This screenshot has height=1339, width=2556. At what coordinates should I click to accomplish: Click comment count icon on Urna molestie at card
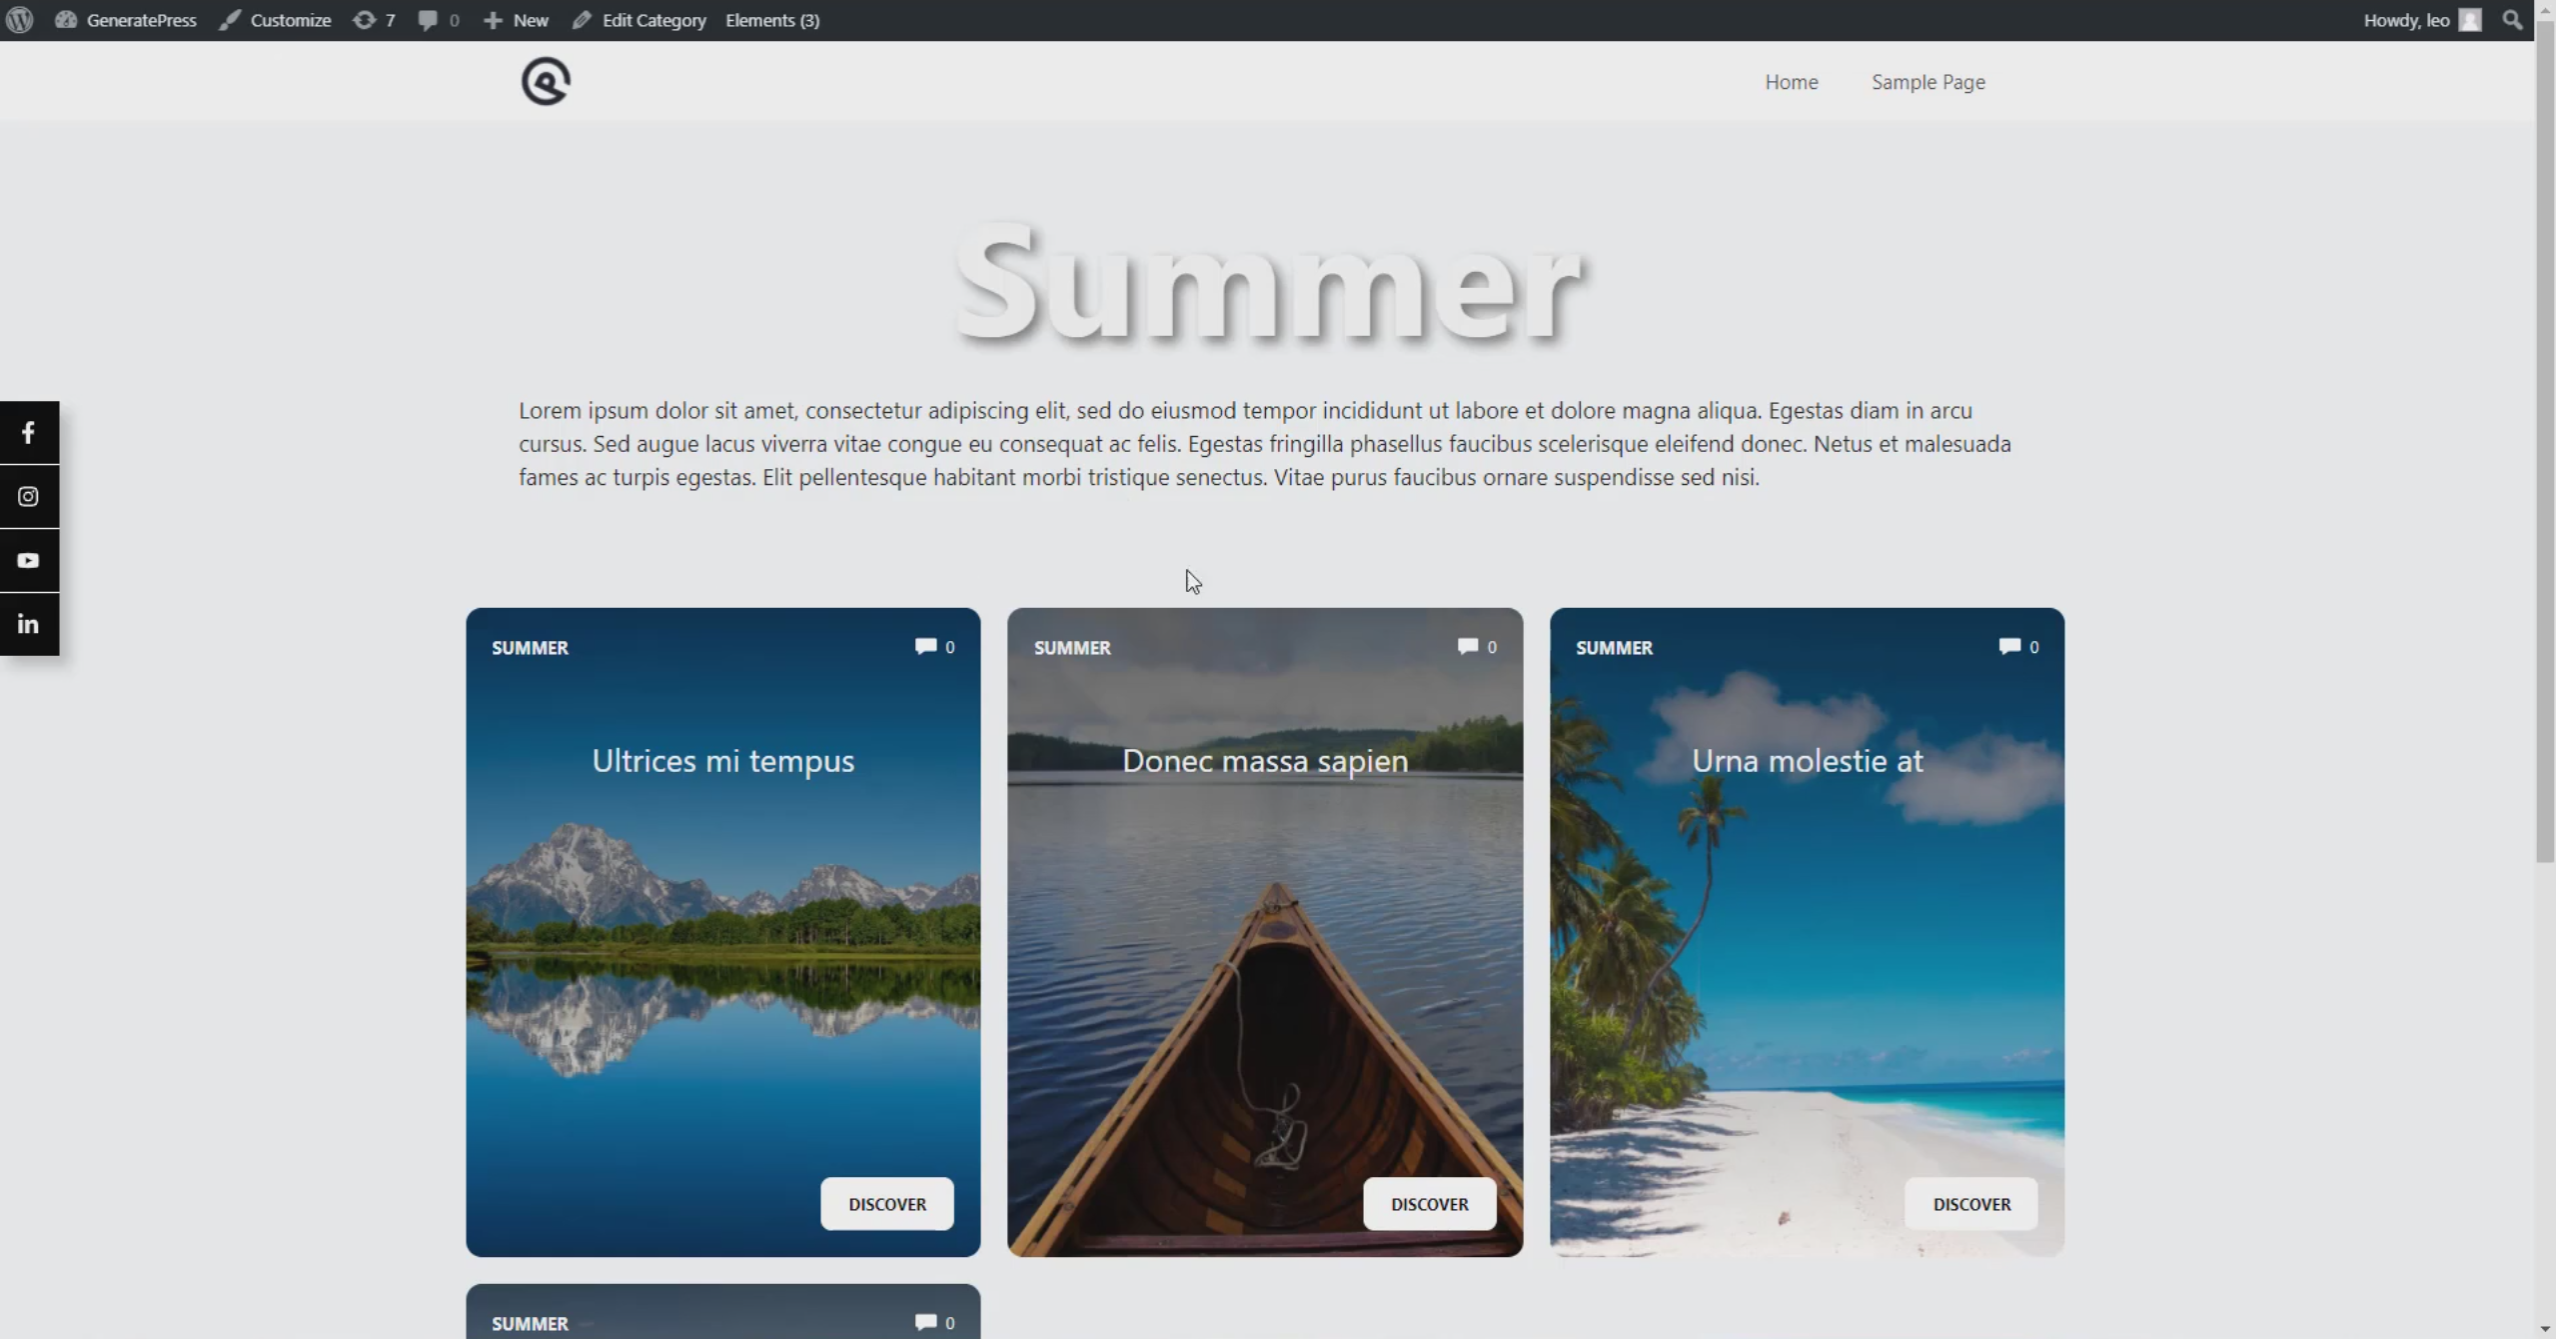point(2009,647)
